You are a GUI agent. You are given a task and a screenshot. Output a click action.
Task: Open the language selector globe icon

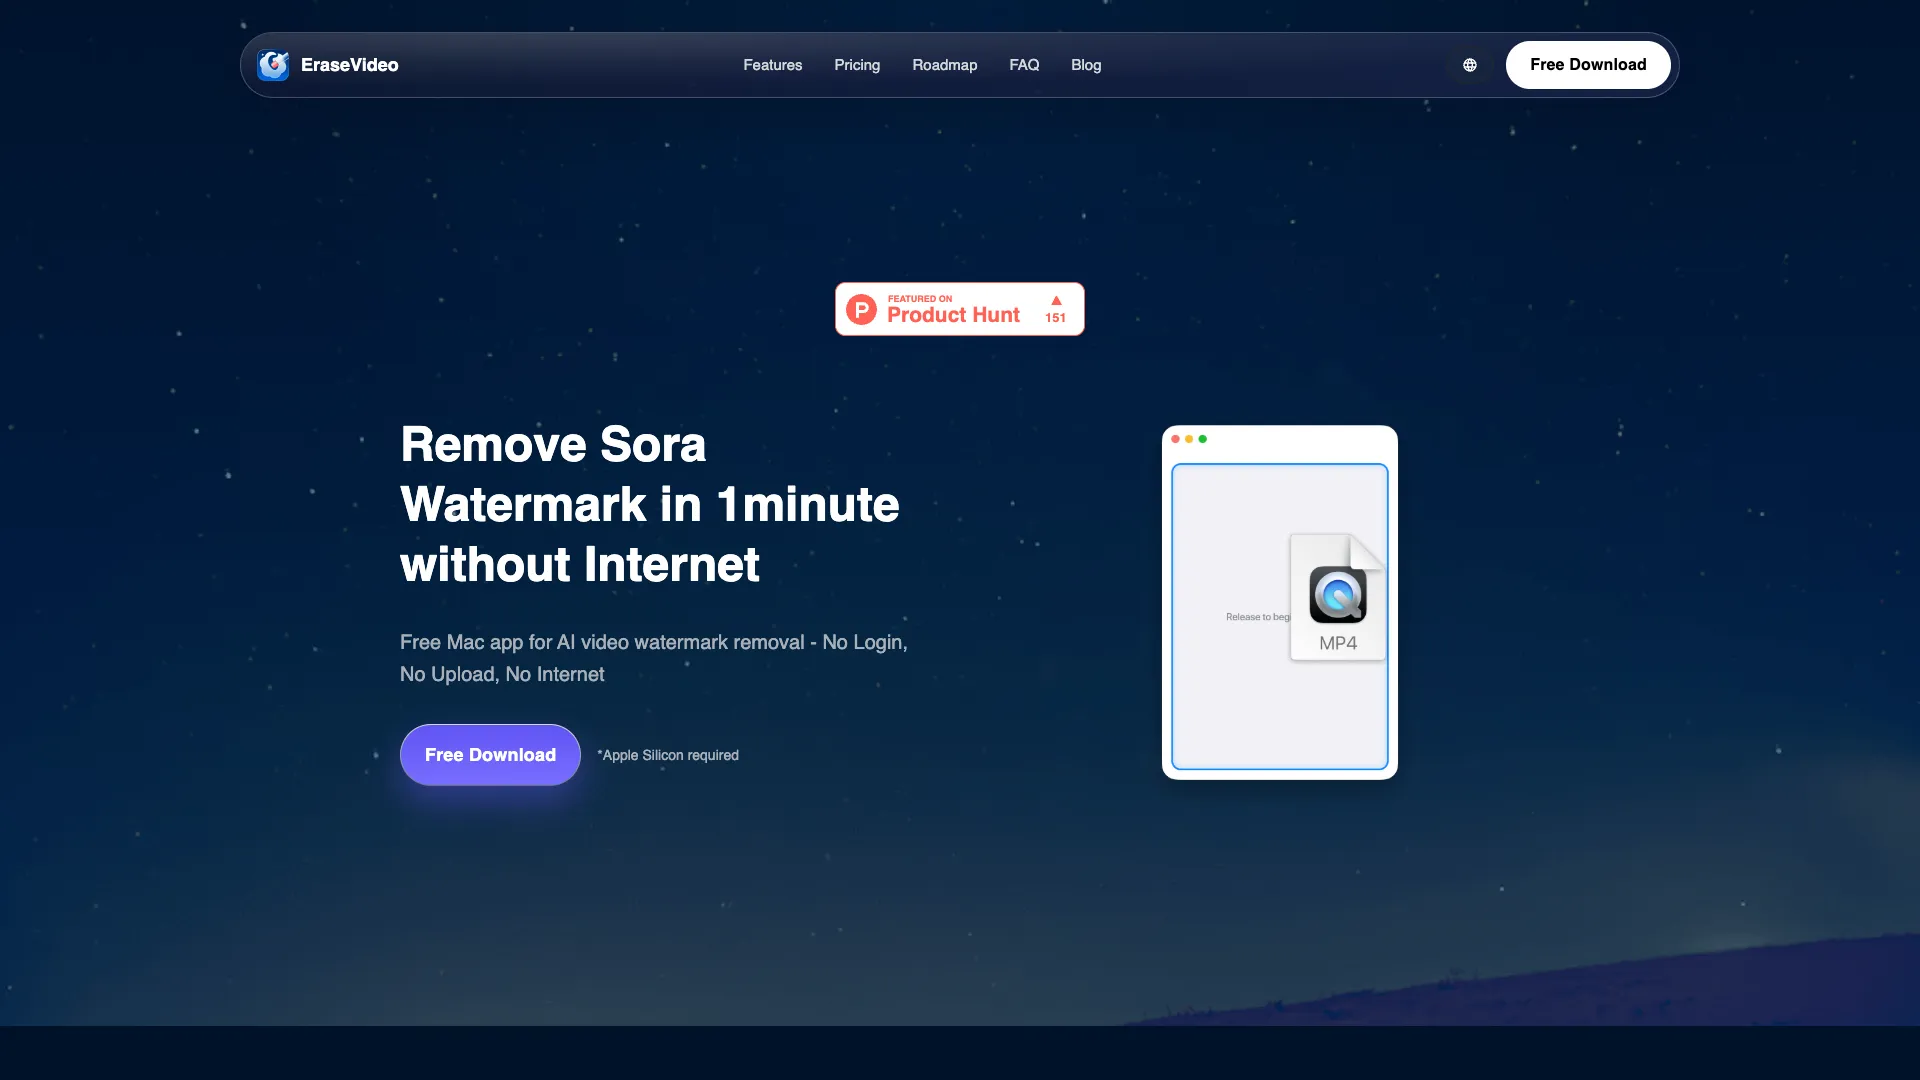1469,64
